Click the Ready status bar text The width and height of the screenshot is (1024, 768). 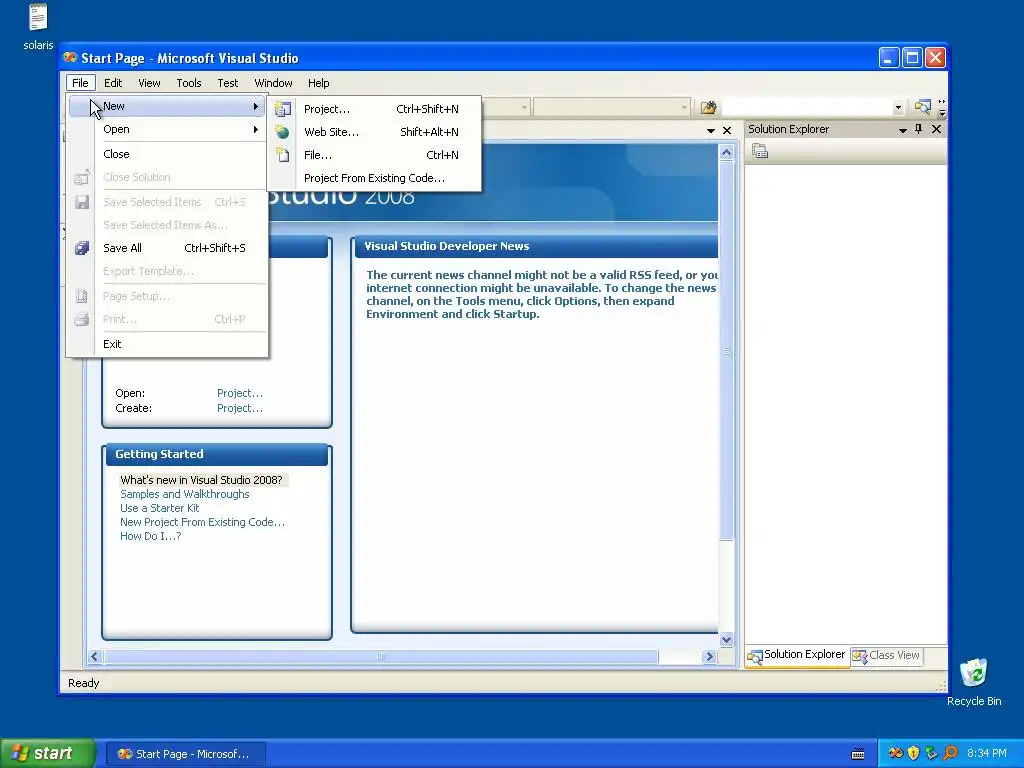[x=84, y=683]
